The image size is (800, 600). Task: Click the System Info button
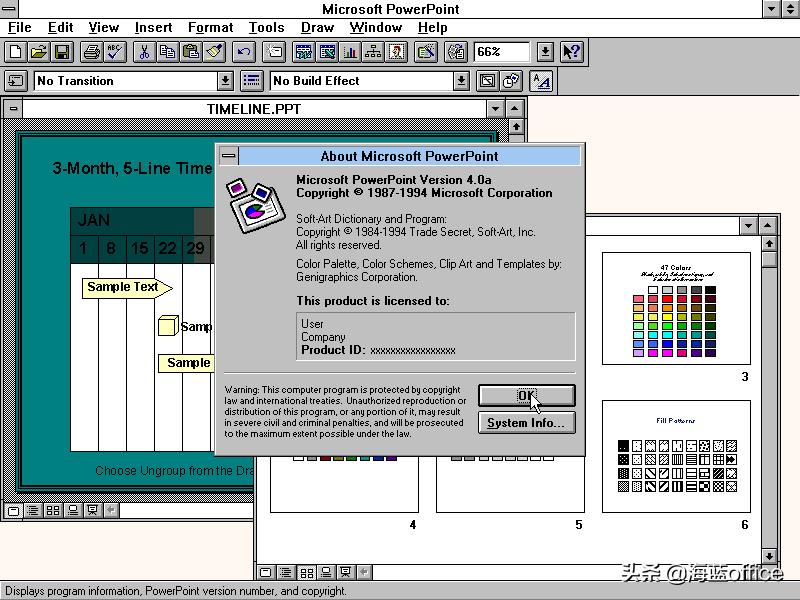click(x=527, y=423)
